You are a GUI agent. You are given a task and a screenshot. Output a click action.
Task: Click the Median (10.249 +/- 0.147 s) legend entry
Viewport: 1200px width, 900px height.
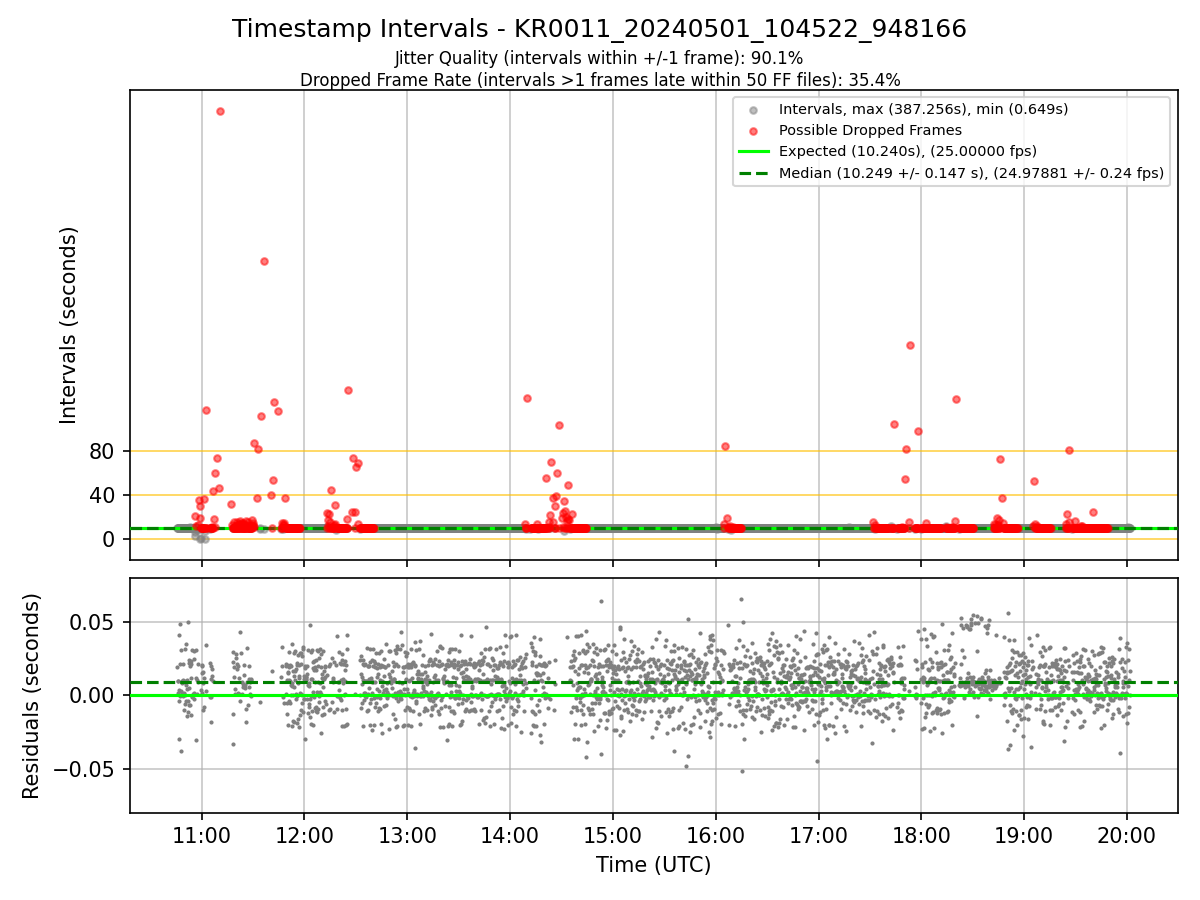971,173
